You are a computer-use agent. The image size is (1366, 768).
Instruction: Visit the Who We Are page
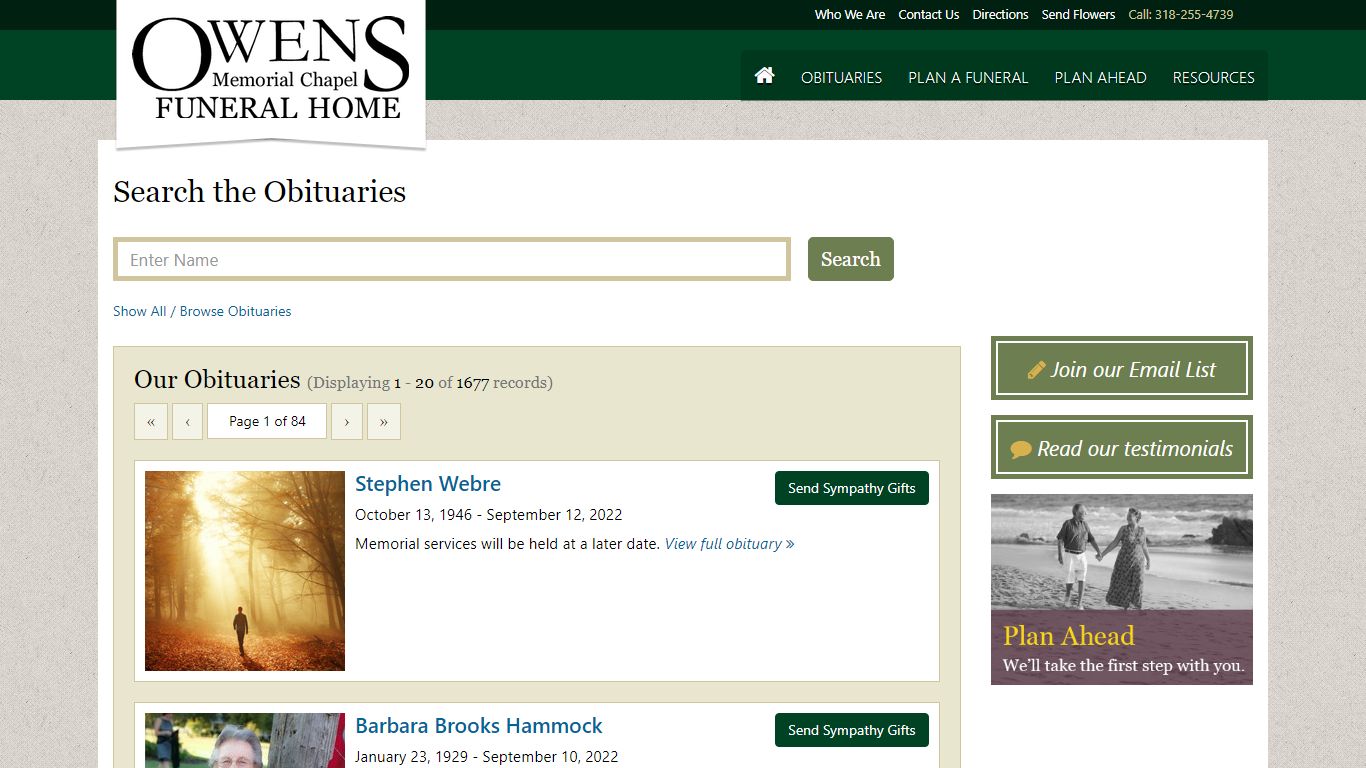point(850,14)
